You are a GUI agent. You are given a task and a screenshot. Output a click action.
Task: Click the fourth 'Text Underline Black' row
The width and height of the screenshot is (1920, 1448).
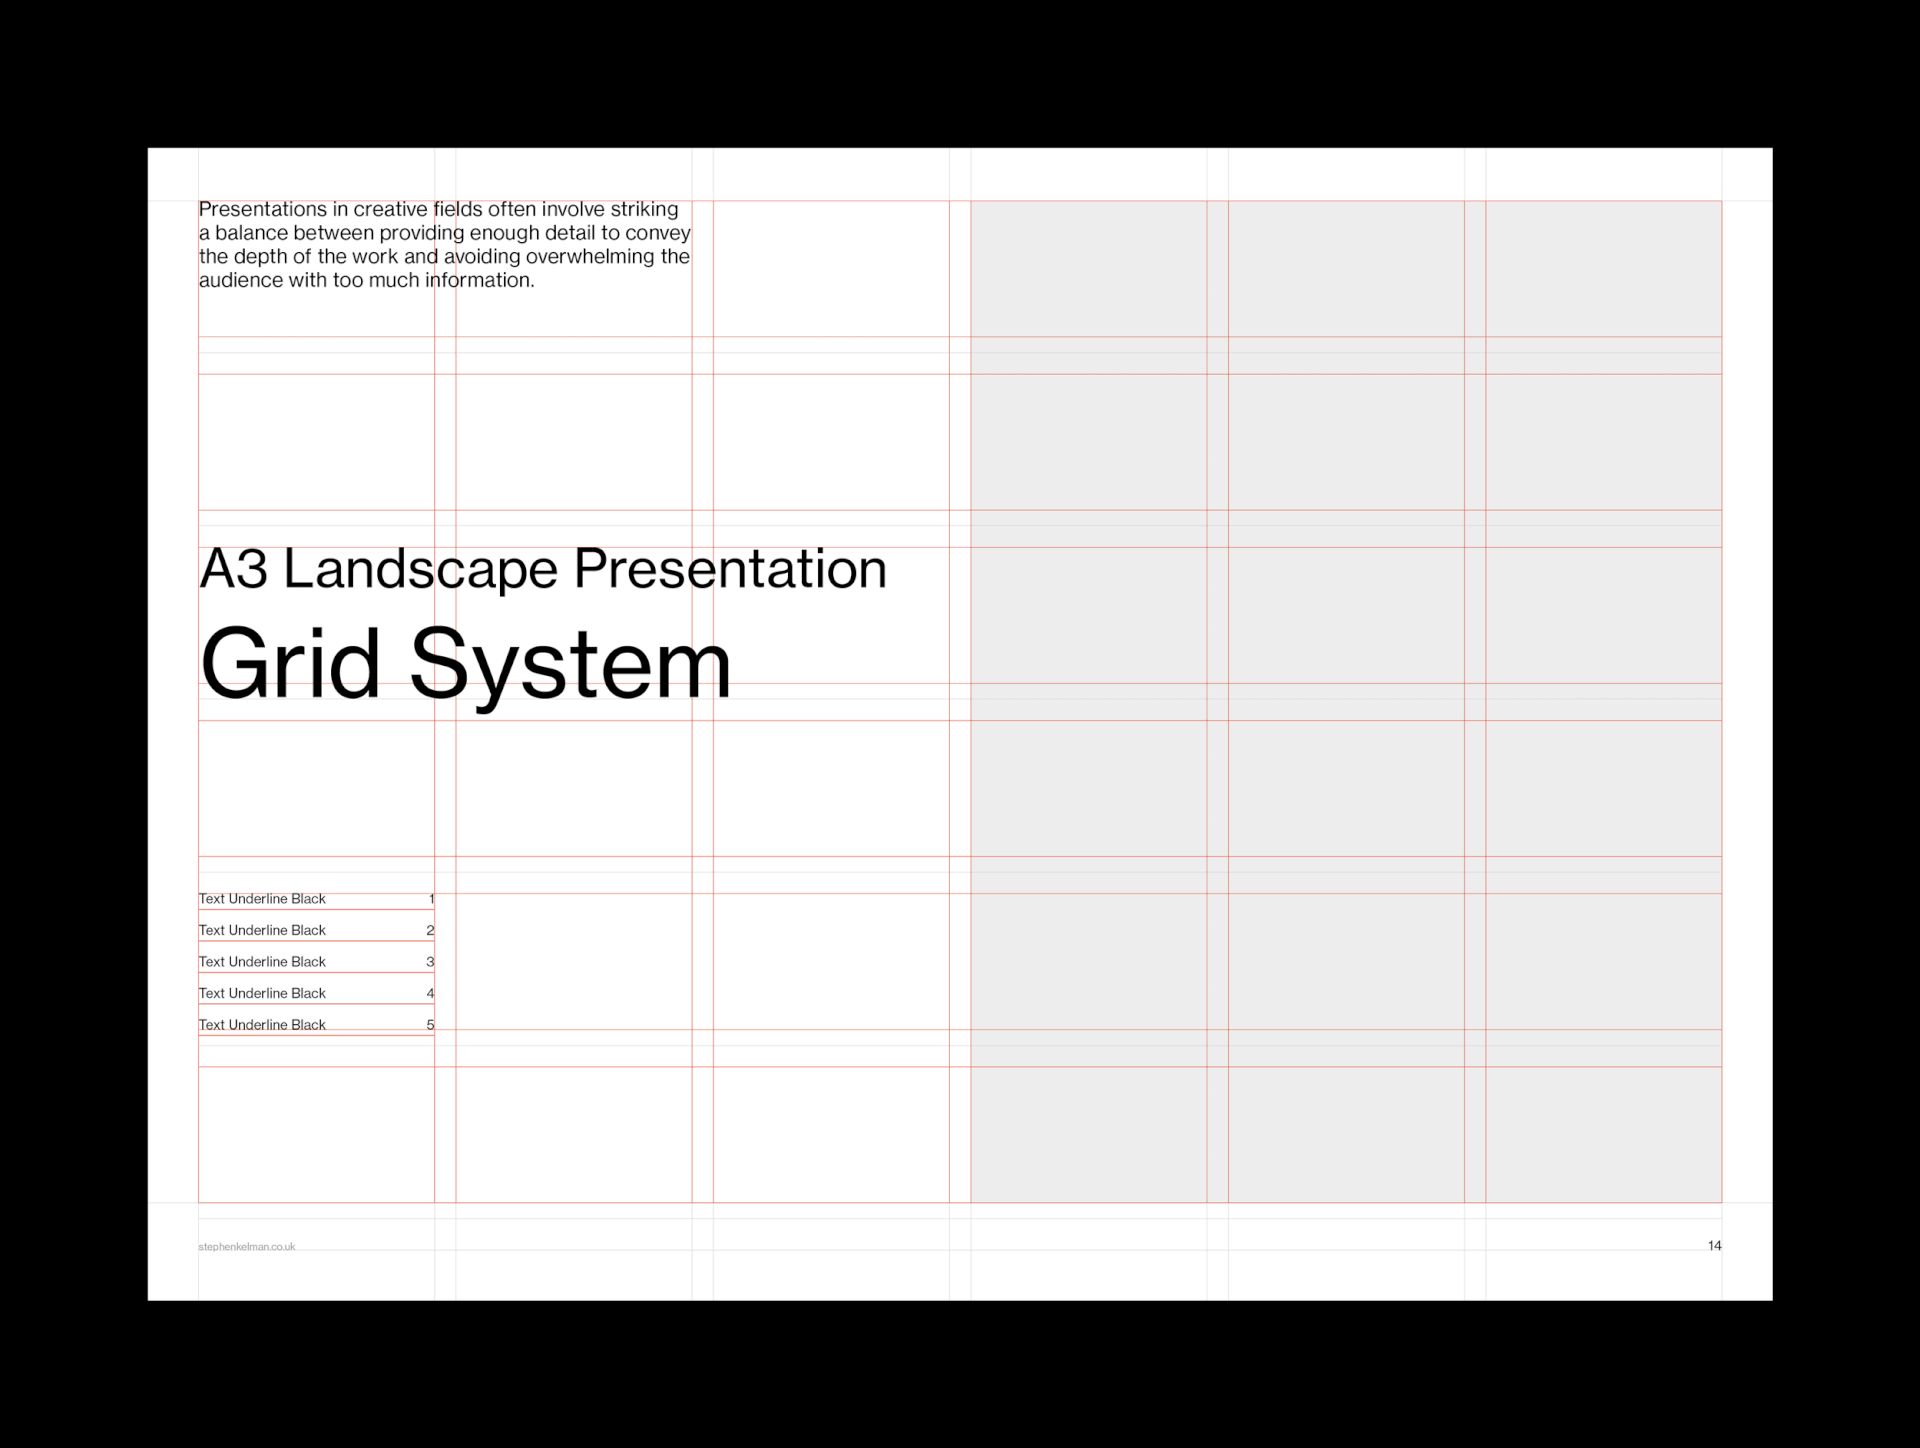point(262,993)
